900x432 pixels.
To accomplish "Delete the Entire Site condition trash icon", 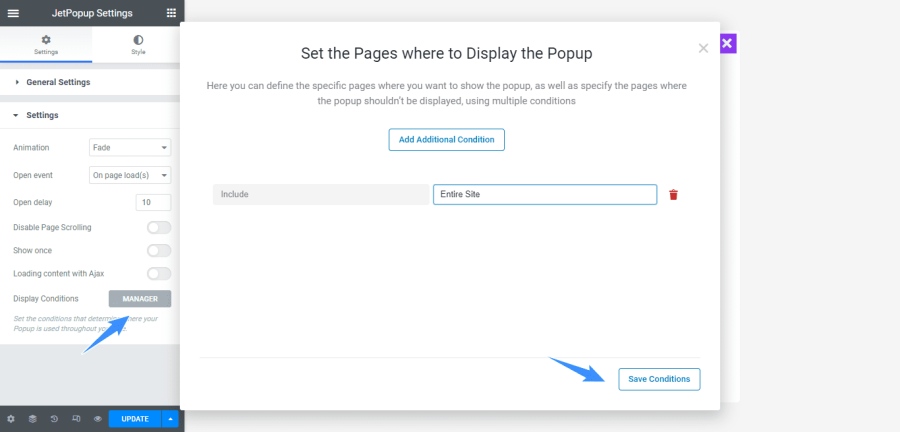I will [673, 195].
